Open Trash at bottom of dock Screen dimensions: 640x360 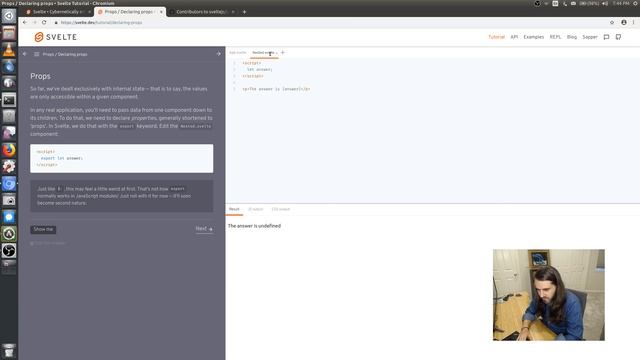9,351
